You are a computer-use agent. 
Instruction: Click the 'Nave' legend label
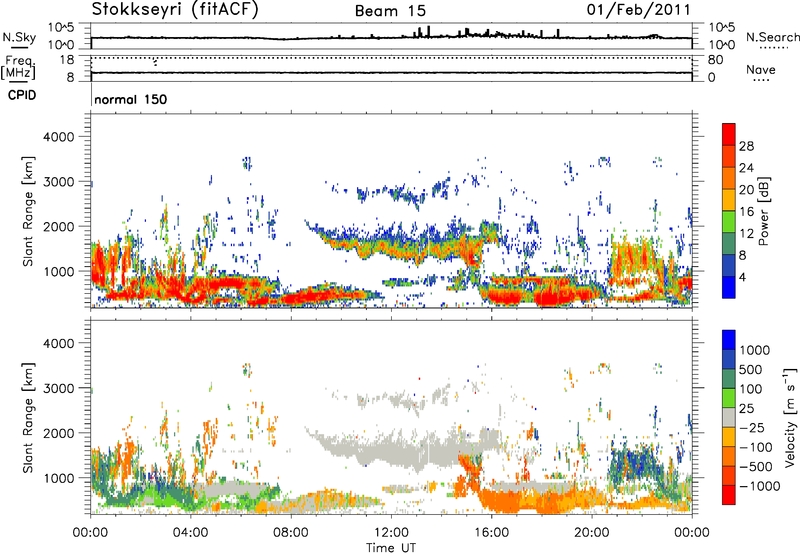point(760,69)
